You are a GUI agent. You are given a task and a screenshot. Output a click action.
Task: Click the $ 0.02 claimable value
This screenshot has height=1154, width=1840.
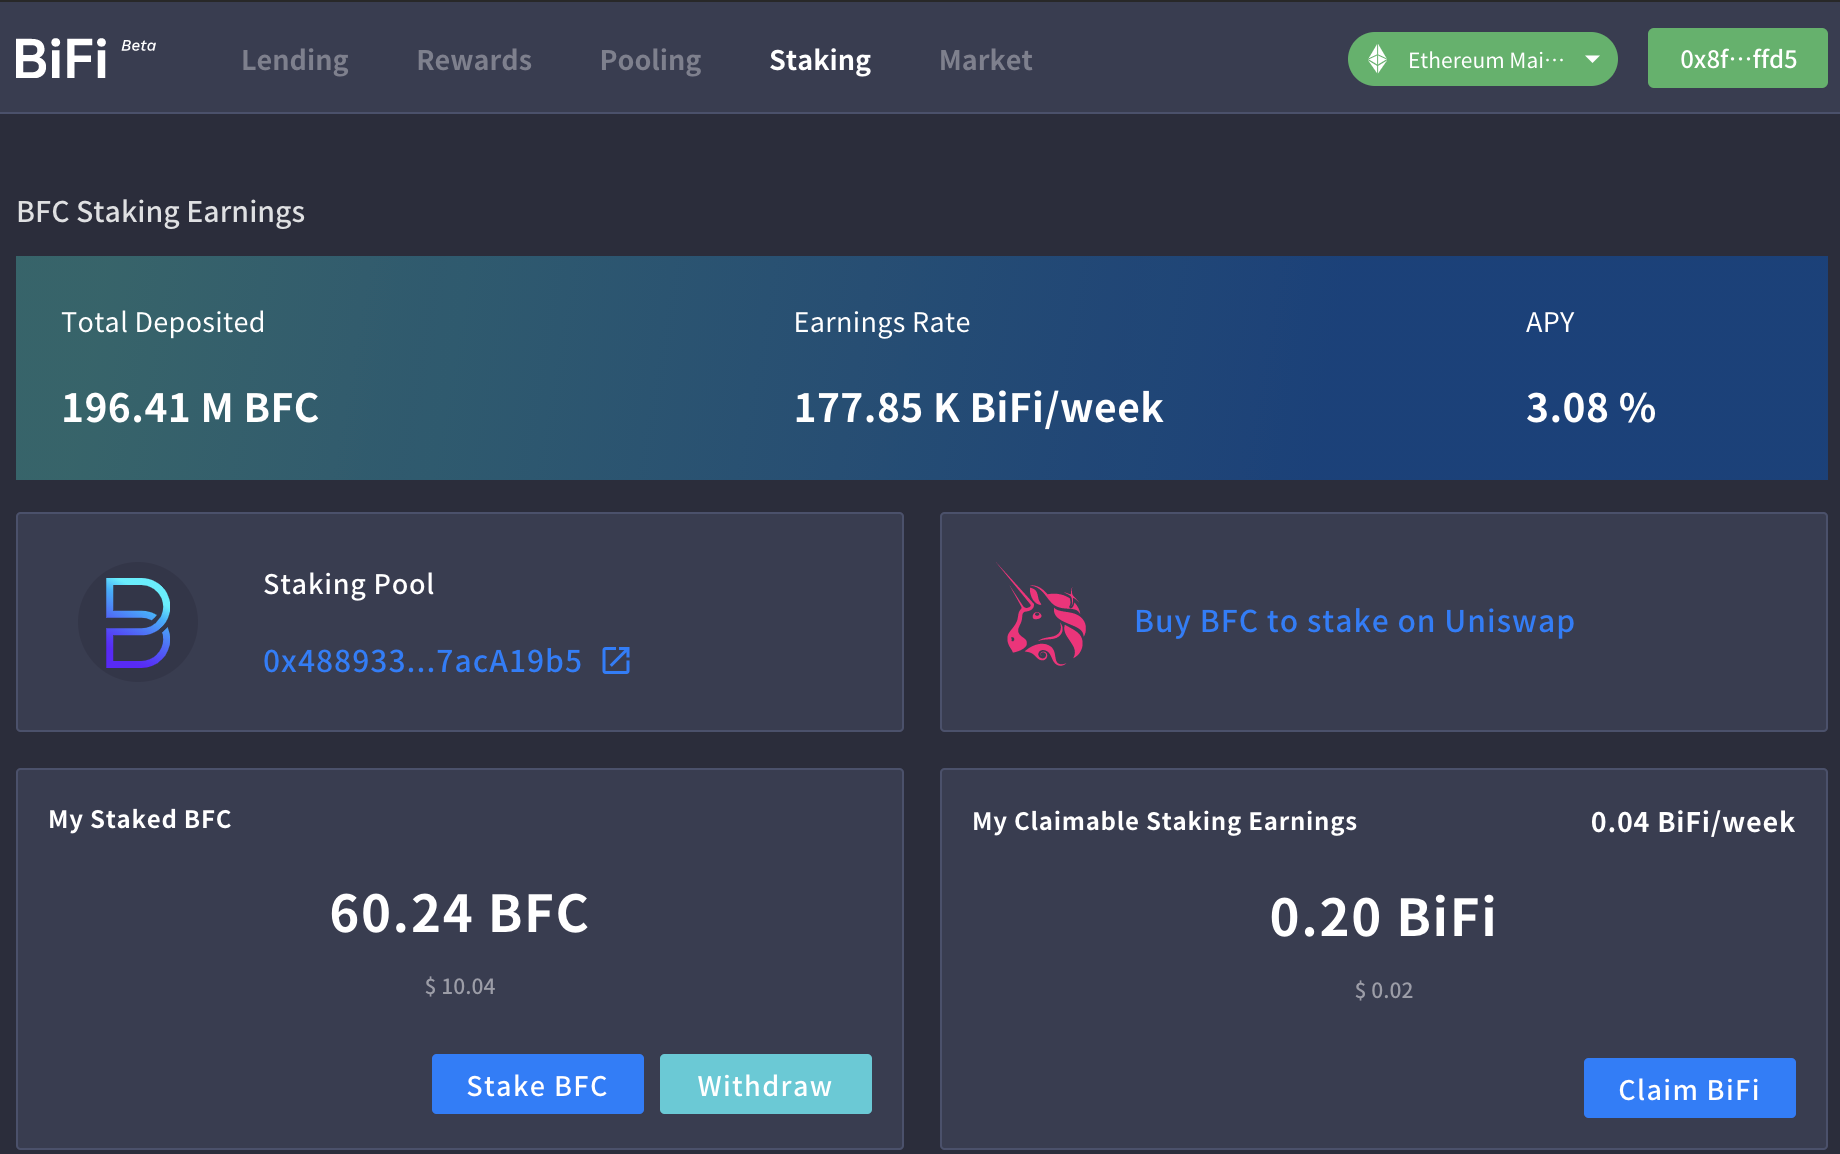pyautogui.click(x=1384, y=990)
